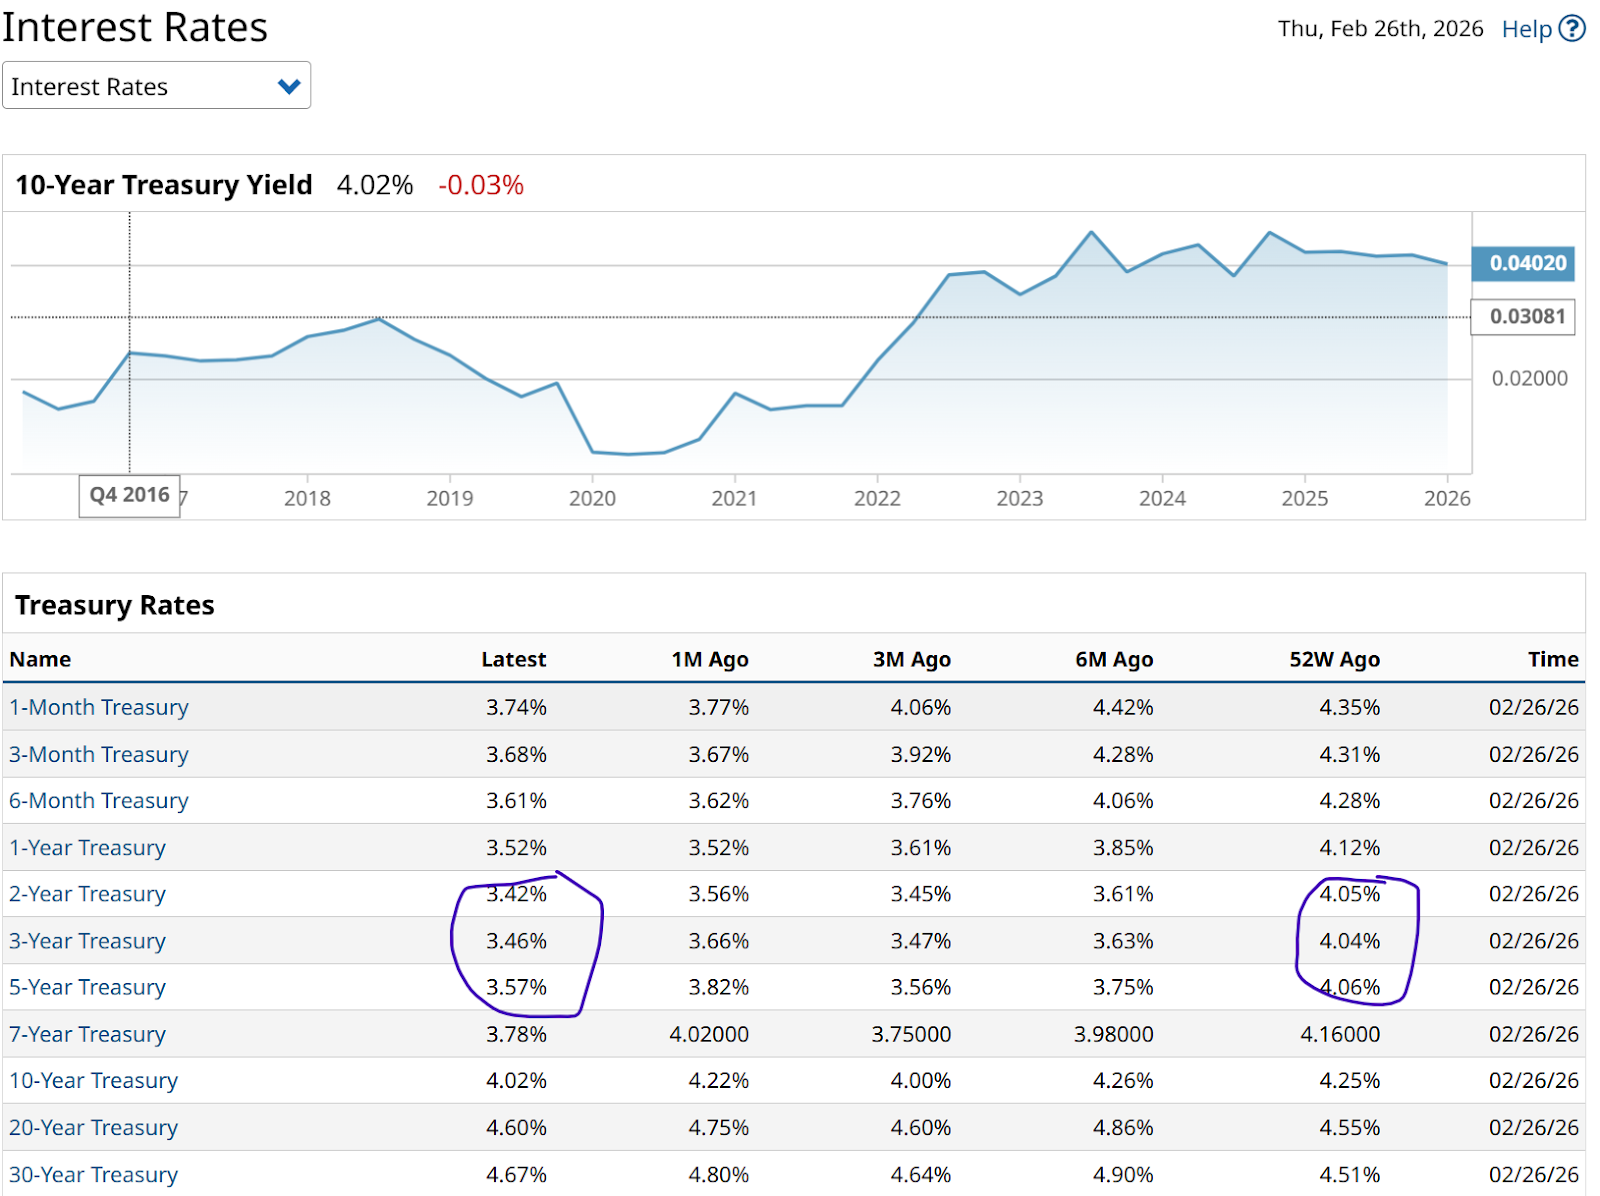Image resolution: width=1600 pixels, height=1196 pixels.
Task: Open the Interest Rates dropdown
Action: coord(156,86)
